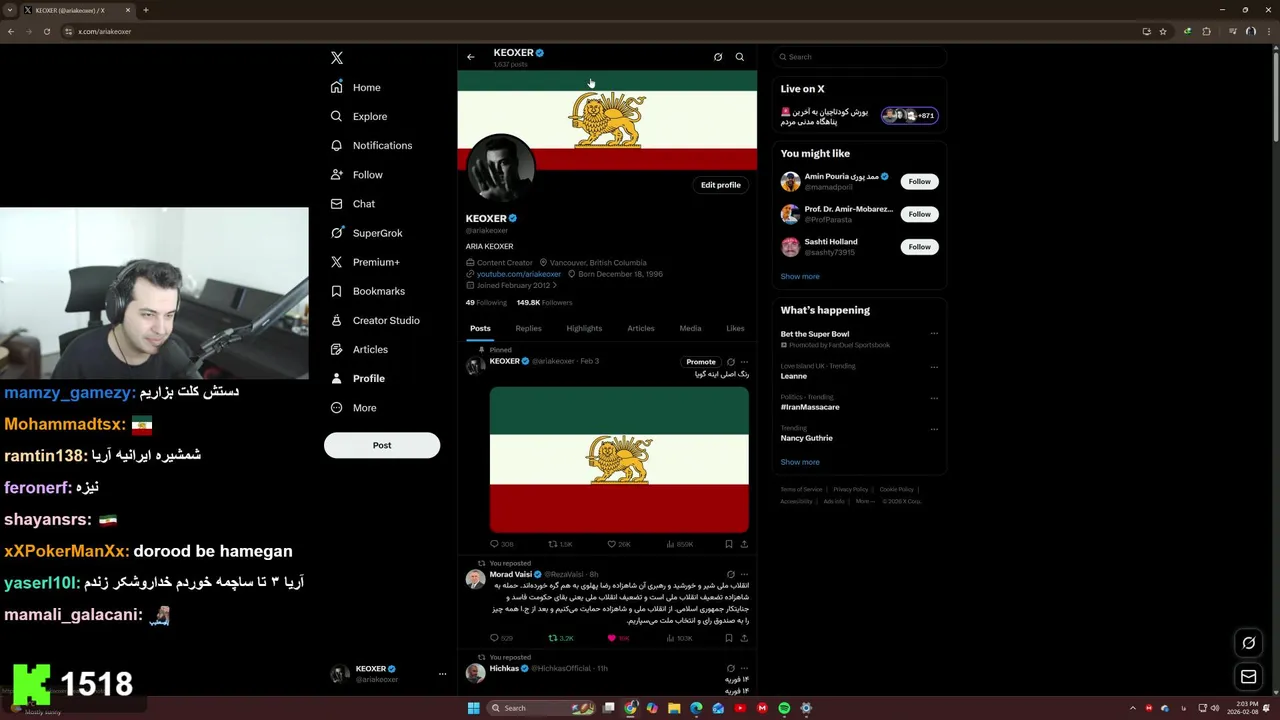Select the Posts tab
This screenshot has width=1280, height=720.
click(x=480, y=328)
